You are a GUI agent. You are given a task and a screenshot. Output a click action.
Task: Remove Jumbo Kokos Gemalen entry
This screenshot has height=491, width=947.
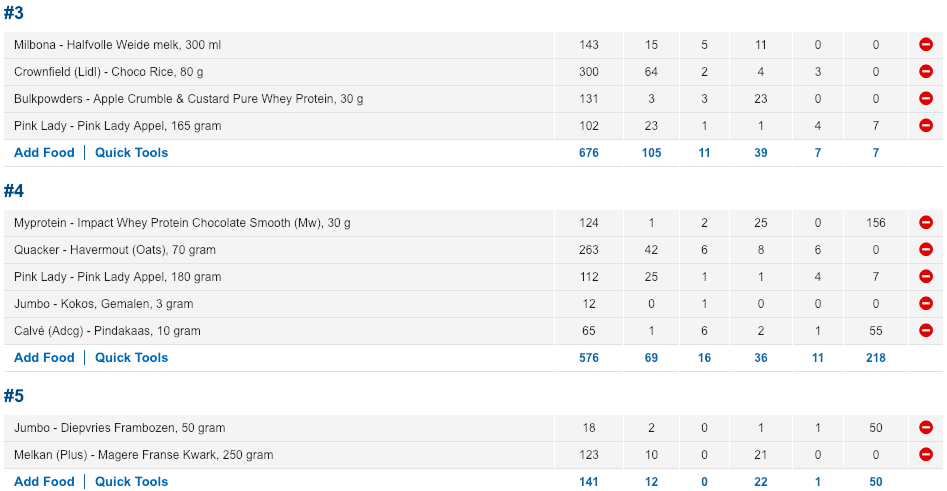pos(926,304)
